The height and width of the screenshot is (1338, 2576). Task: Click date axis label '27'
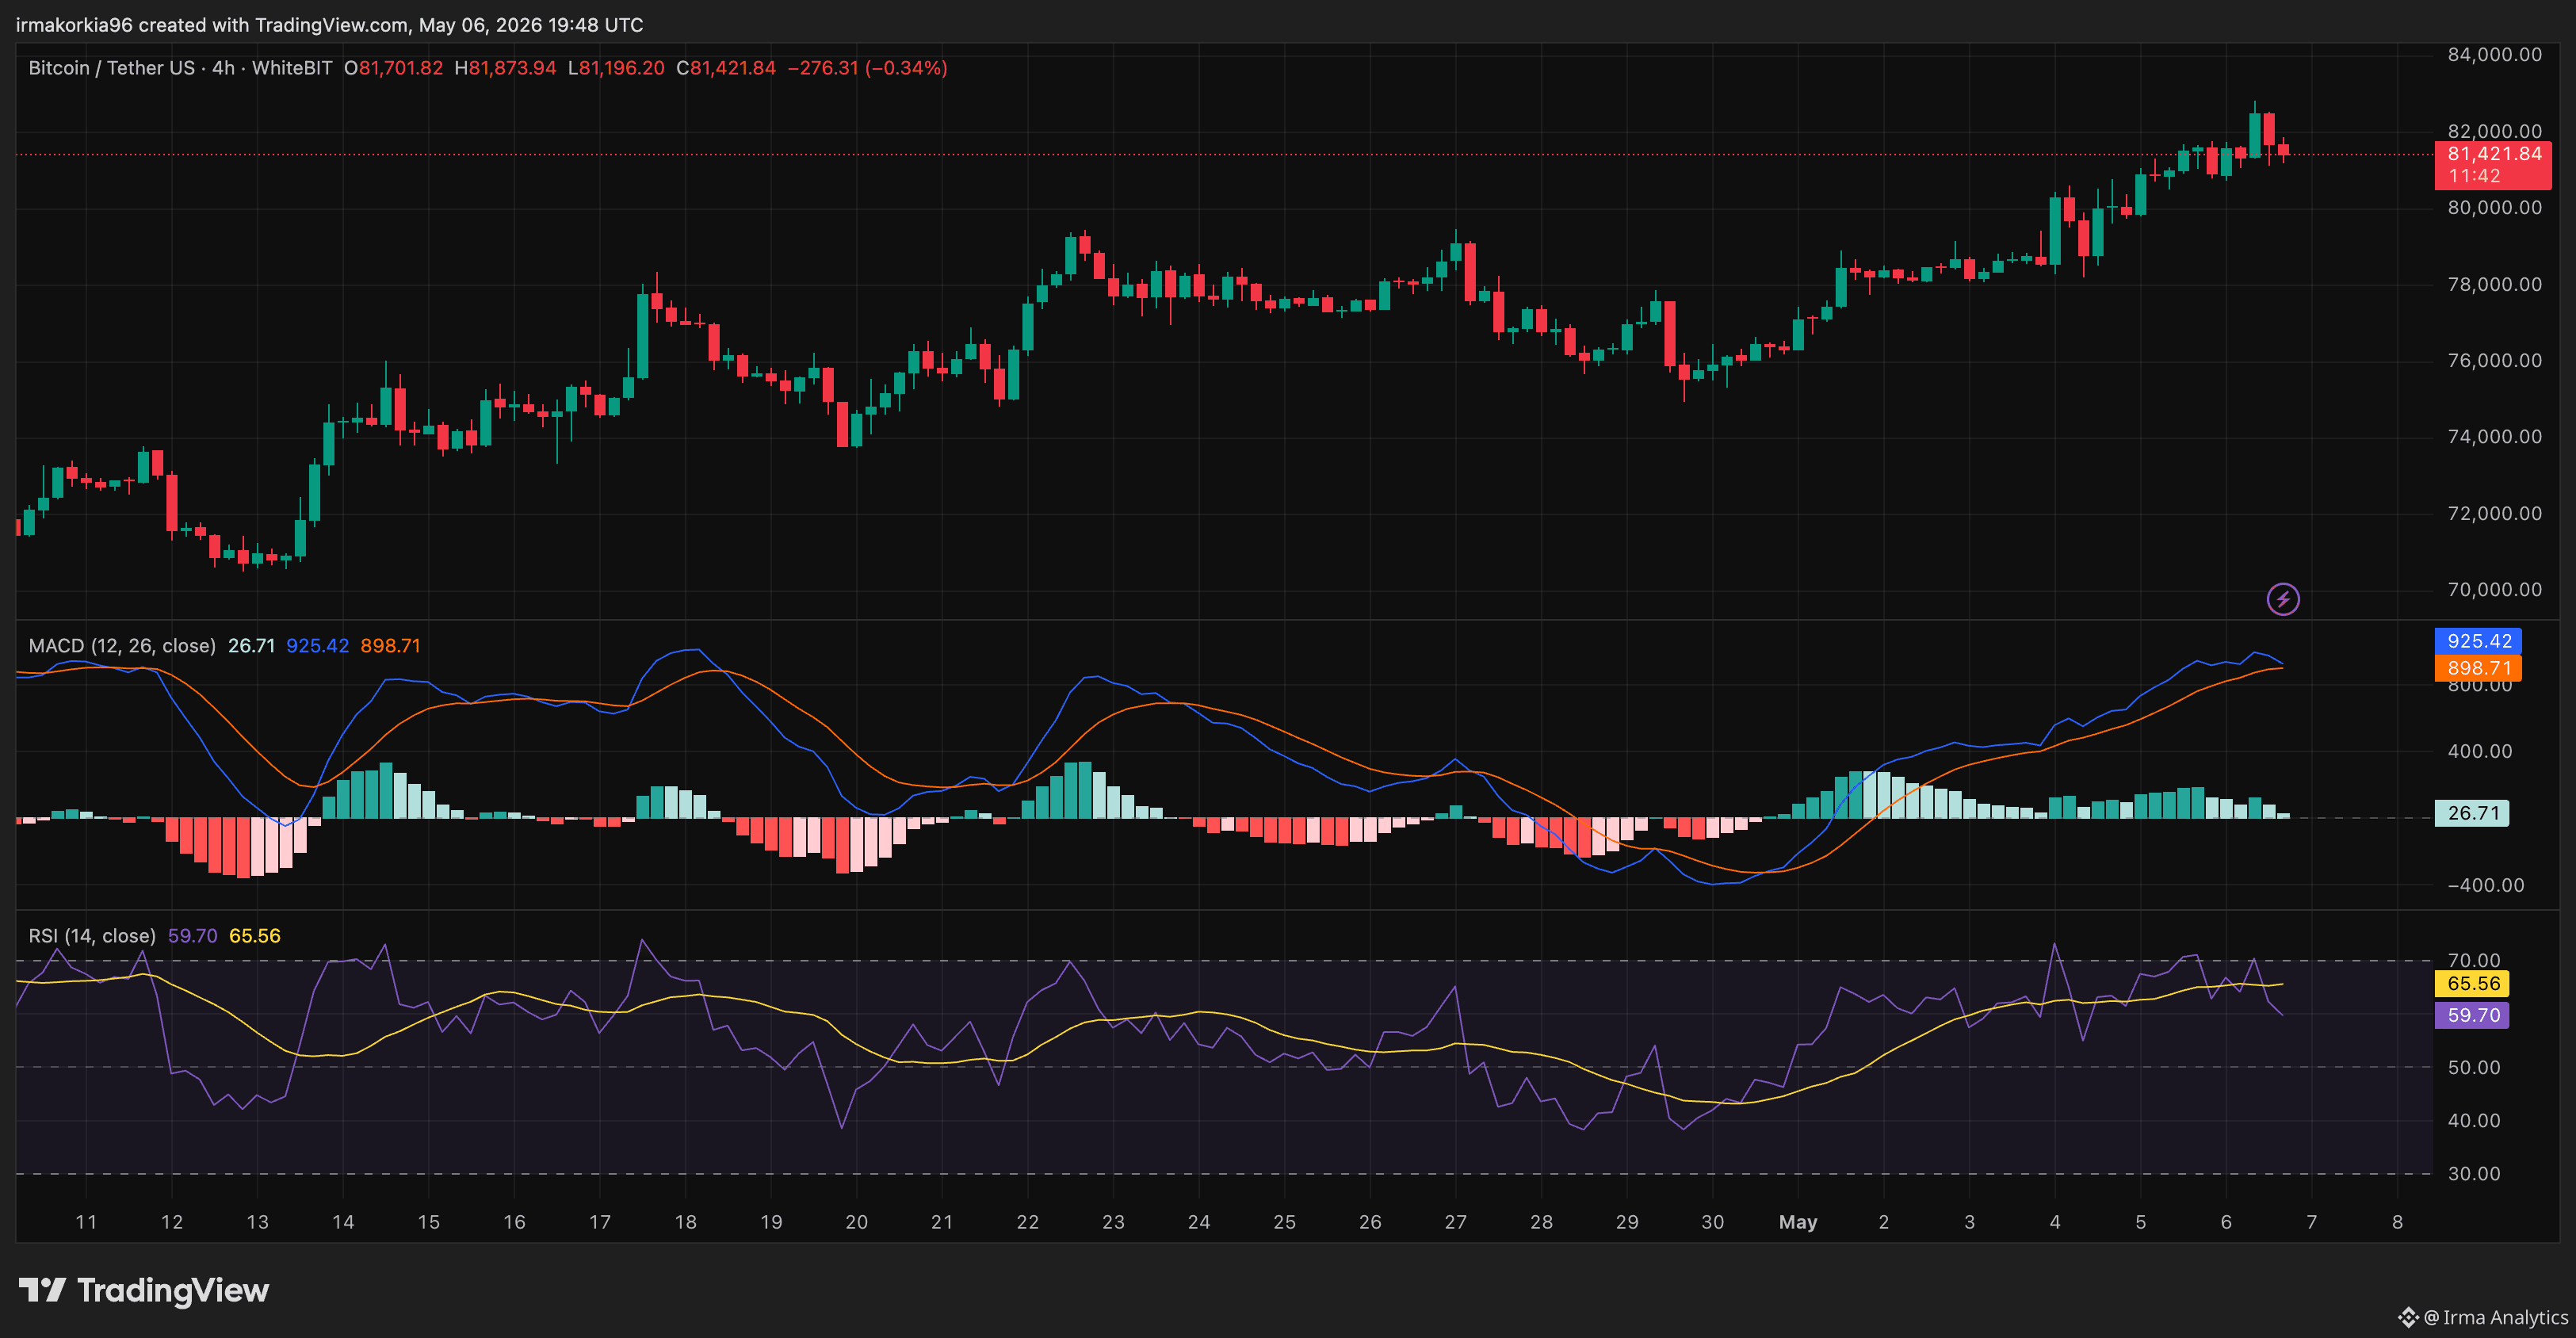coord(1455,1222)
